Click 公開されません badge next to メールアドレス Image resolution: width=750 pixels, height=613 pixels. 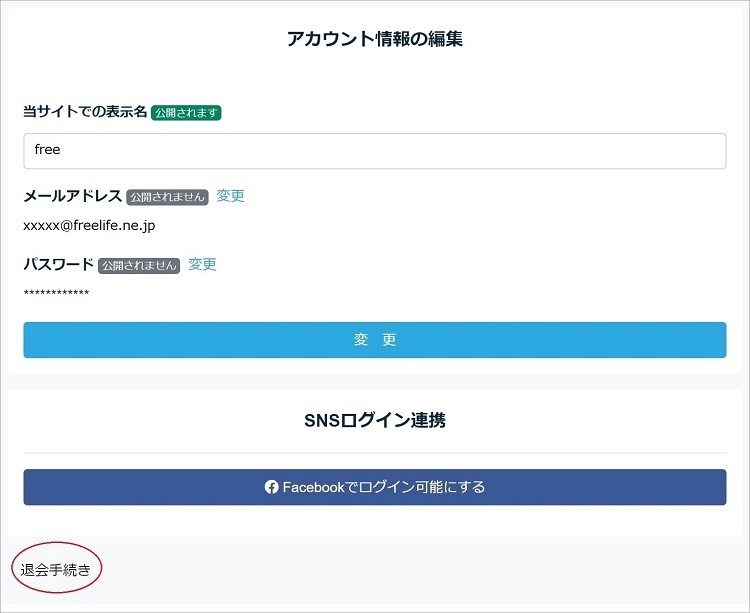(x=167, y=197)
